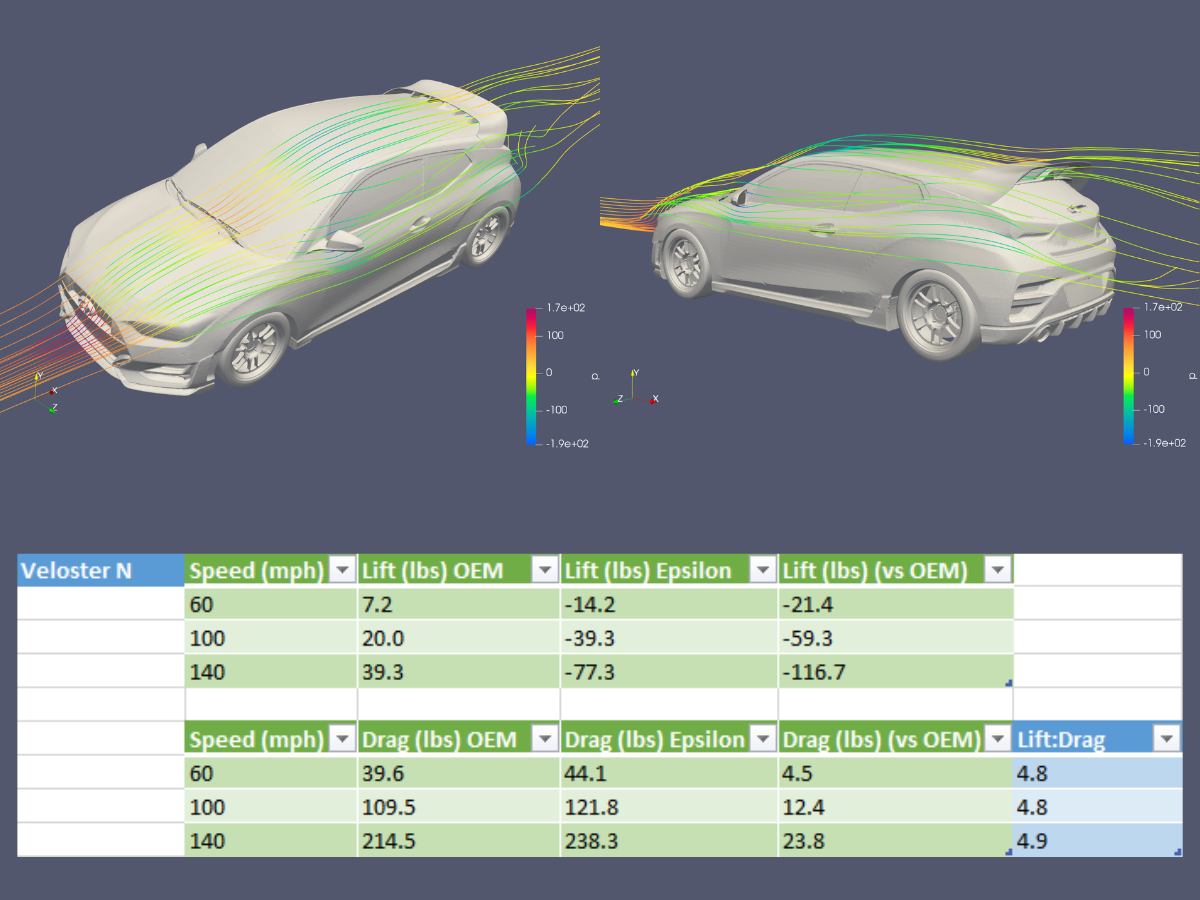Open the Drag (lbs) OEM filter arrow
The height and width of the screenshot is (900, 1200).
tap(545, 739)
